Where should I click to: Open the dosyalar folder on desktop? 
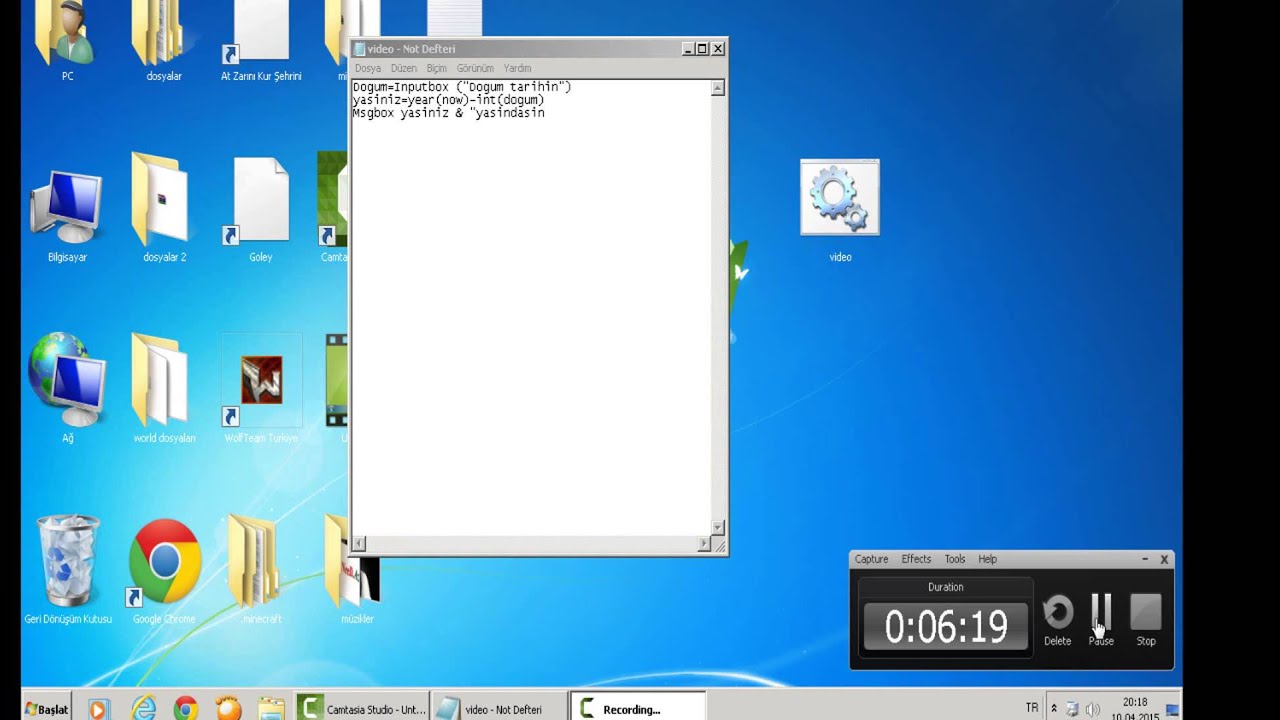click(x=163, y=35)
